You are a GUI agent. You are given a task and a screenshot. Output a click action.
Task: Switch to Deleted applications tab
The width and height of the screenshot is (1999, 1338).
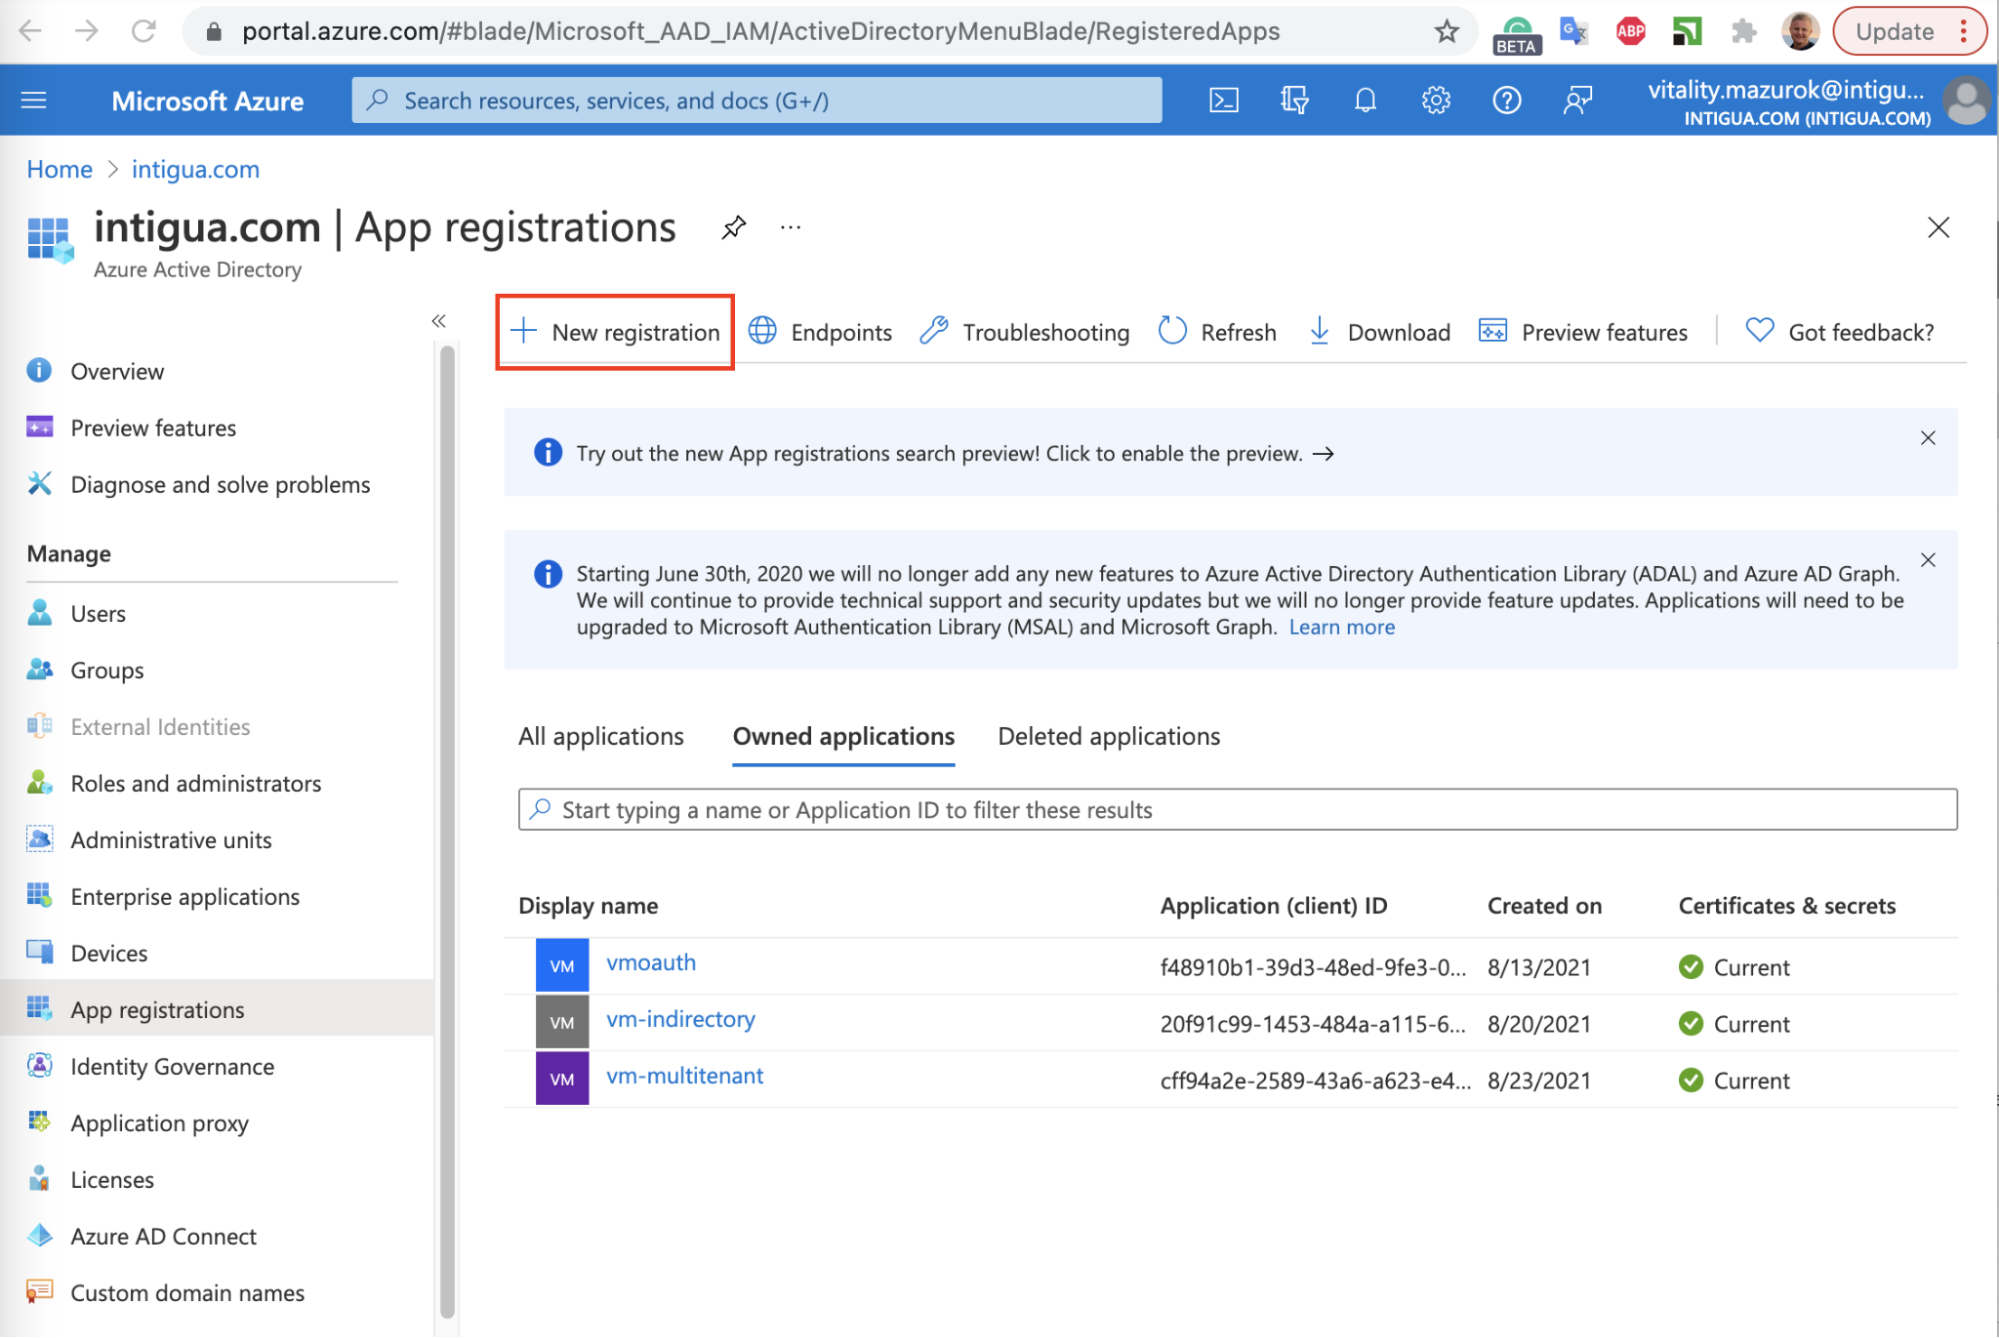[x=1108, y=737]
